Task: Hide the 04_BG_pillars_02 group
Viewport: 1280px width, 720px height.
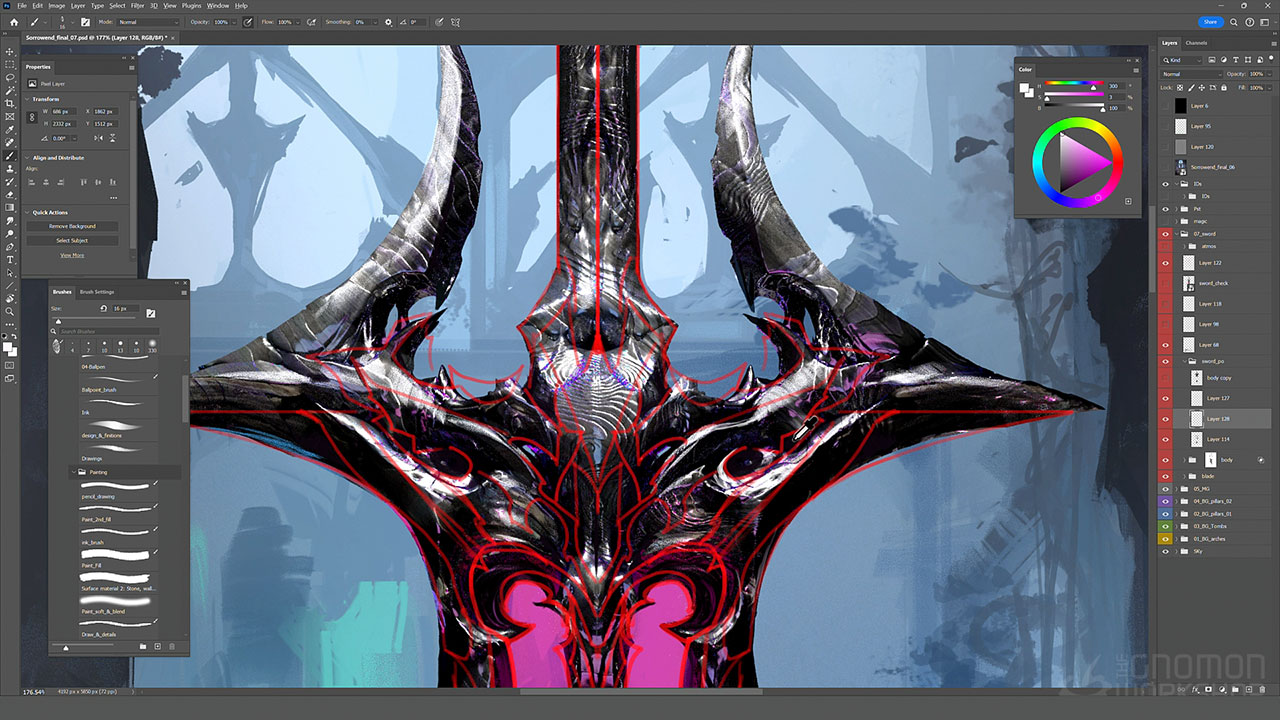Action: [1165, 501]
